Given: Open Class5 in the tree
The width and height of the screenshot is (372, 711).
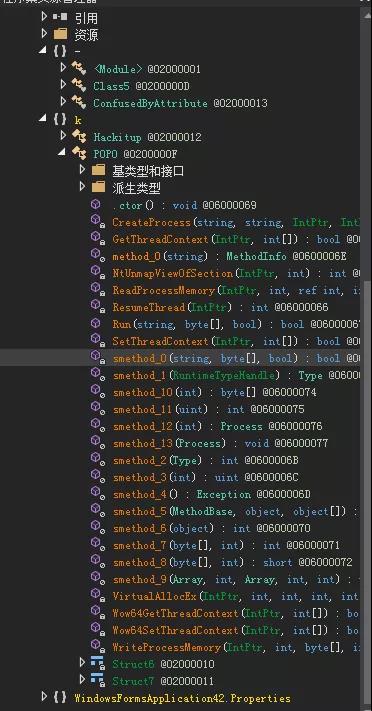Looking at the screenshot, I should click(112, 86).
